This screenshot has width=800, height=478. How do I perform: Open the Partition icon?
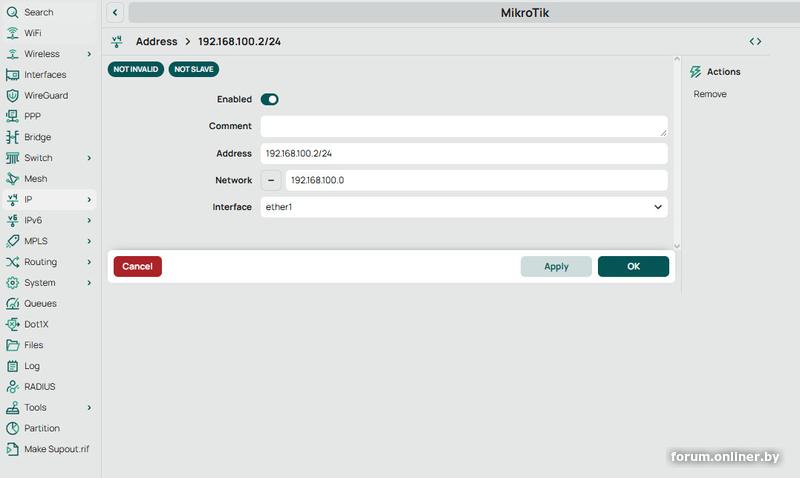(x=12, y=428)
